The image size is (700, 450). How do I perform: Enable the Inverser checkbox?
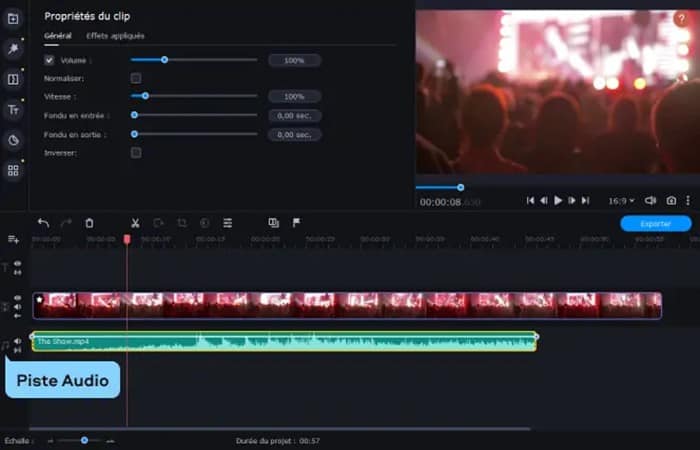[x=136, y=153]
